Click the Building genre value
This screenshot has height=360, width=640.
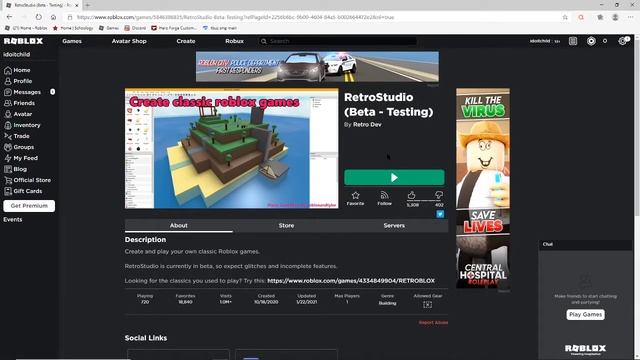[x=387, y=303]
